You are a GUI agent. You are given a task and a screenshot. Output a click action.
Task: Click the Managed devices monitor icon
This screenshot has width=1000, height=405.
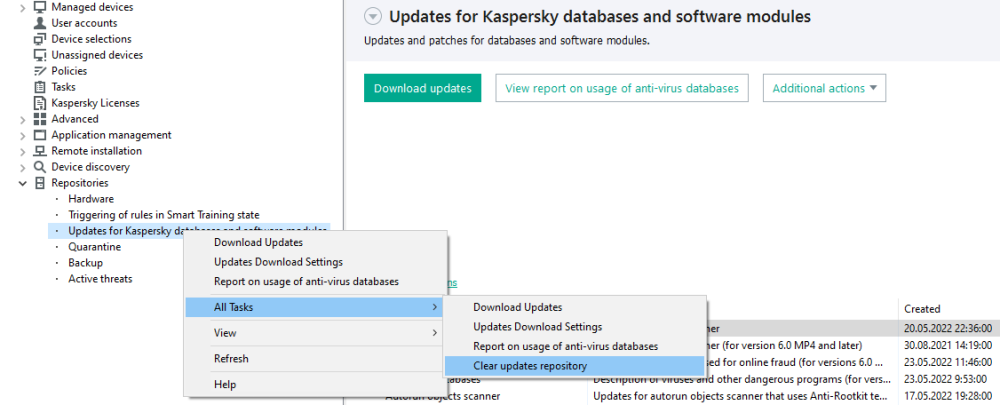click(40, 7)
